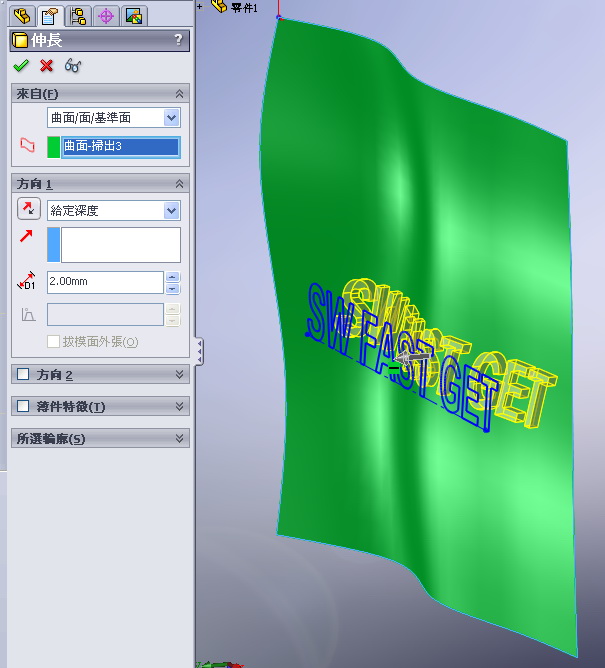The image size is (605, 668).
Task: Expand the 零件1 flyout tree node
Action: coord(199,6)
